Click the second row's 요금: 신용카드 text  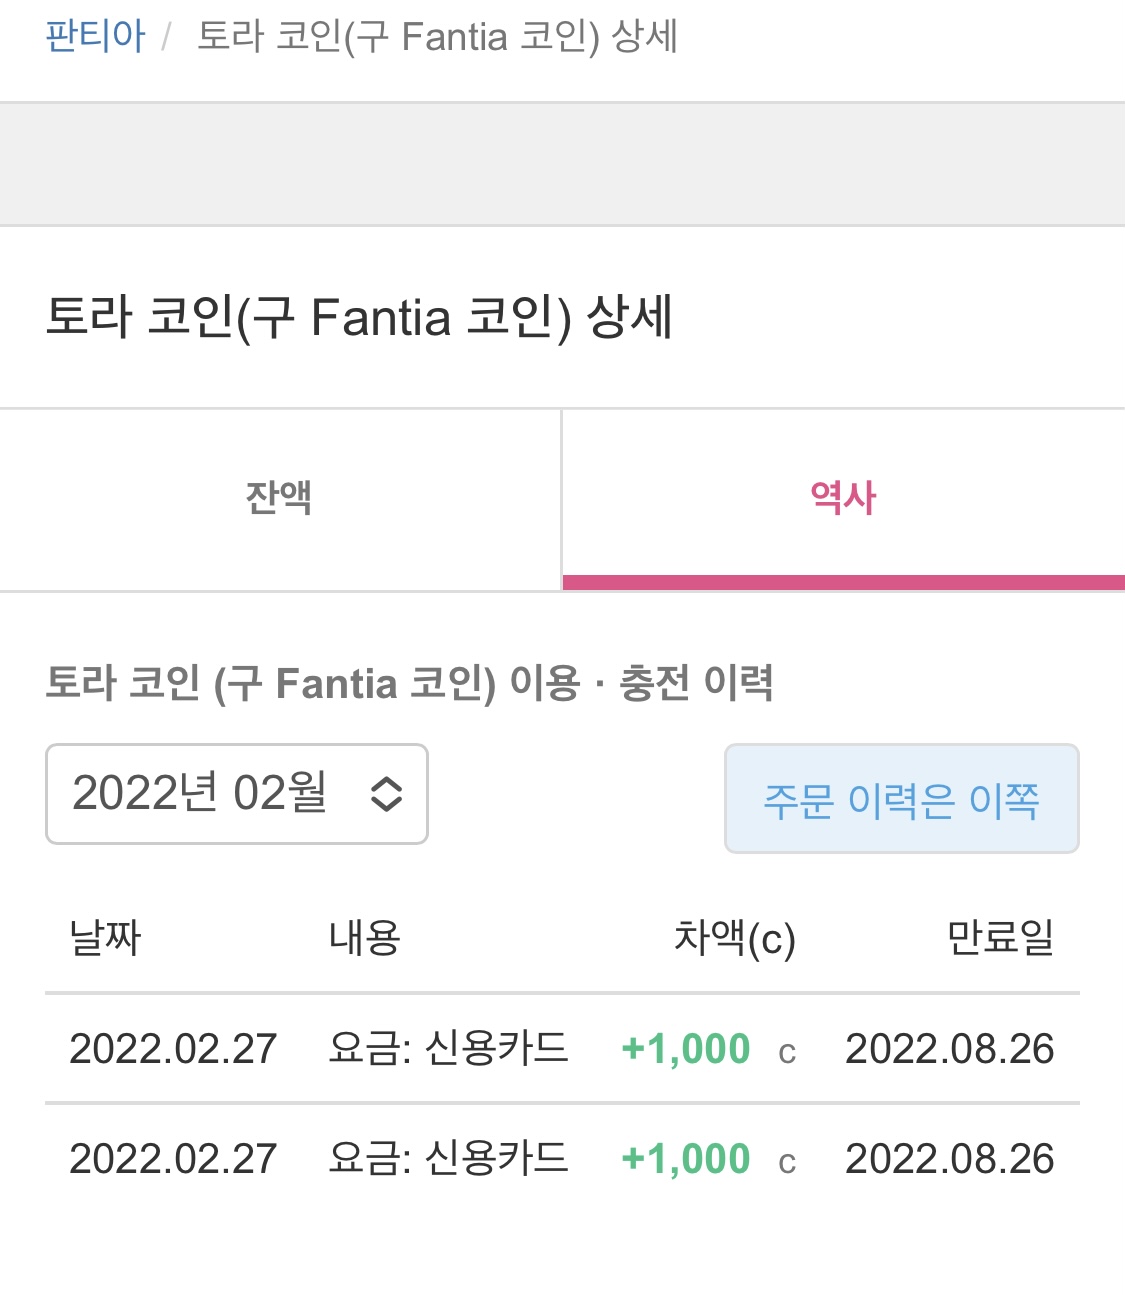tap(448, 1159)
